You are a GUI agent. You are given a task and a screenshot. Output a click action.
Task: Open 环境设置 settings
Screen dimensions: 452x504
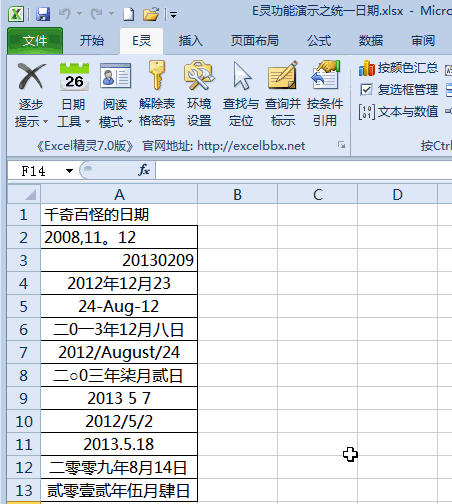199,95
